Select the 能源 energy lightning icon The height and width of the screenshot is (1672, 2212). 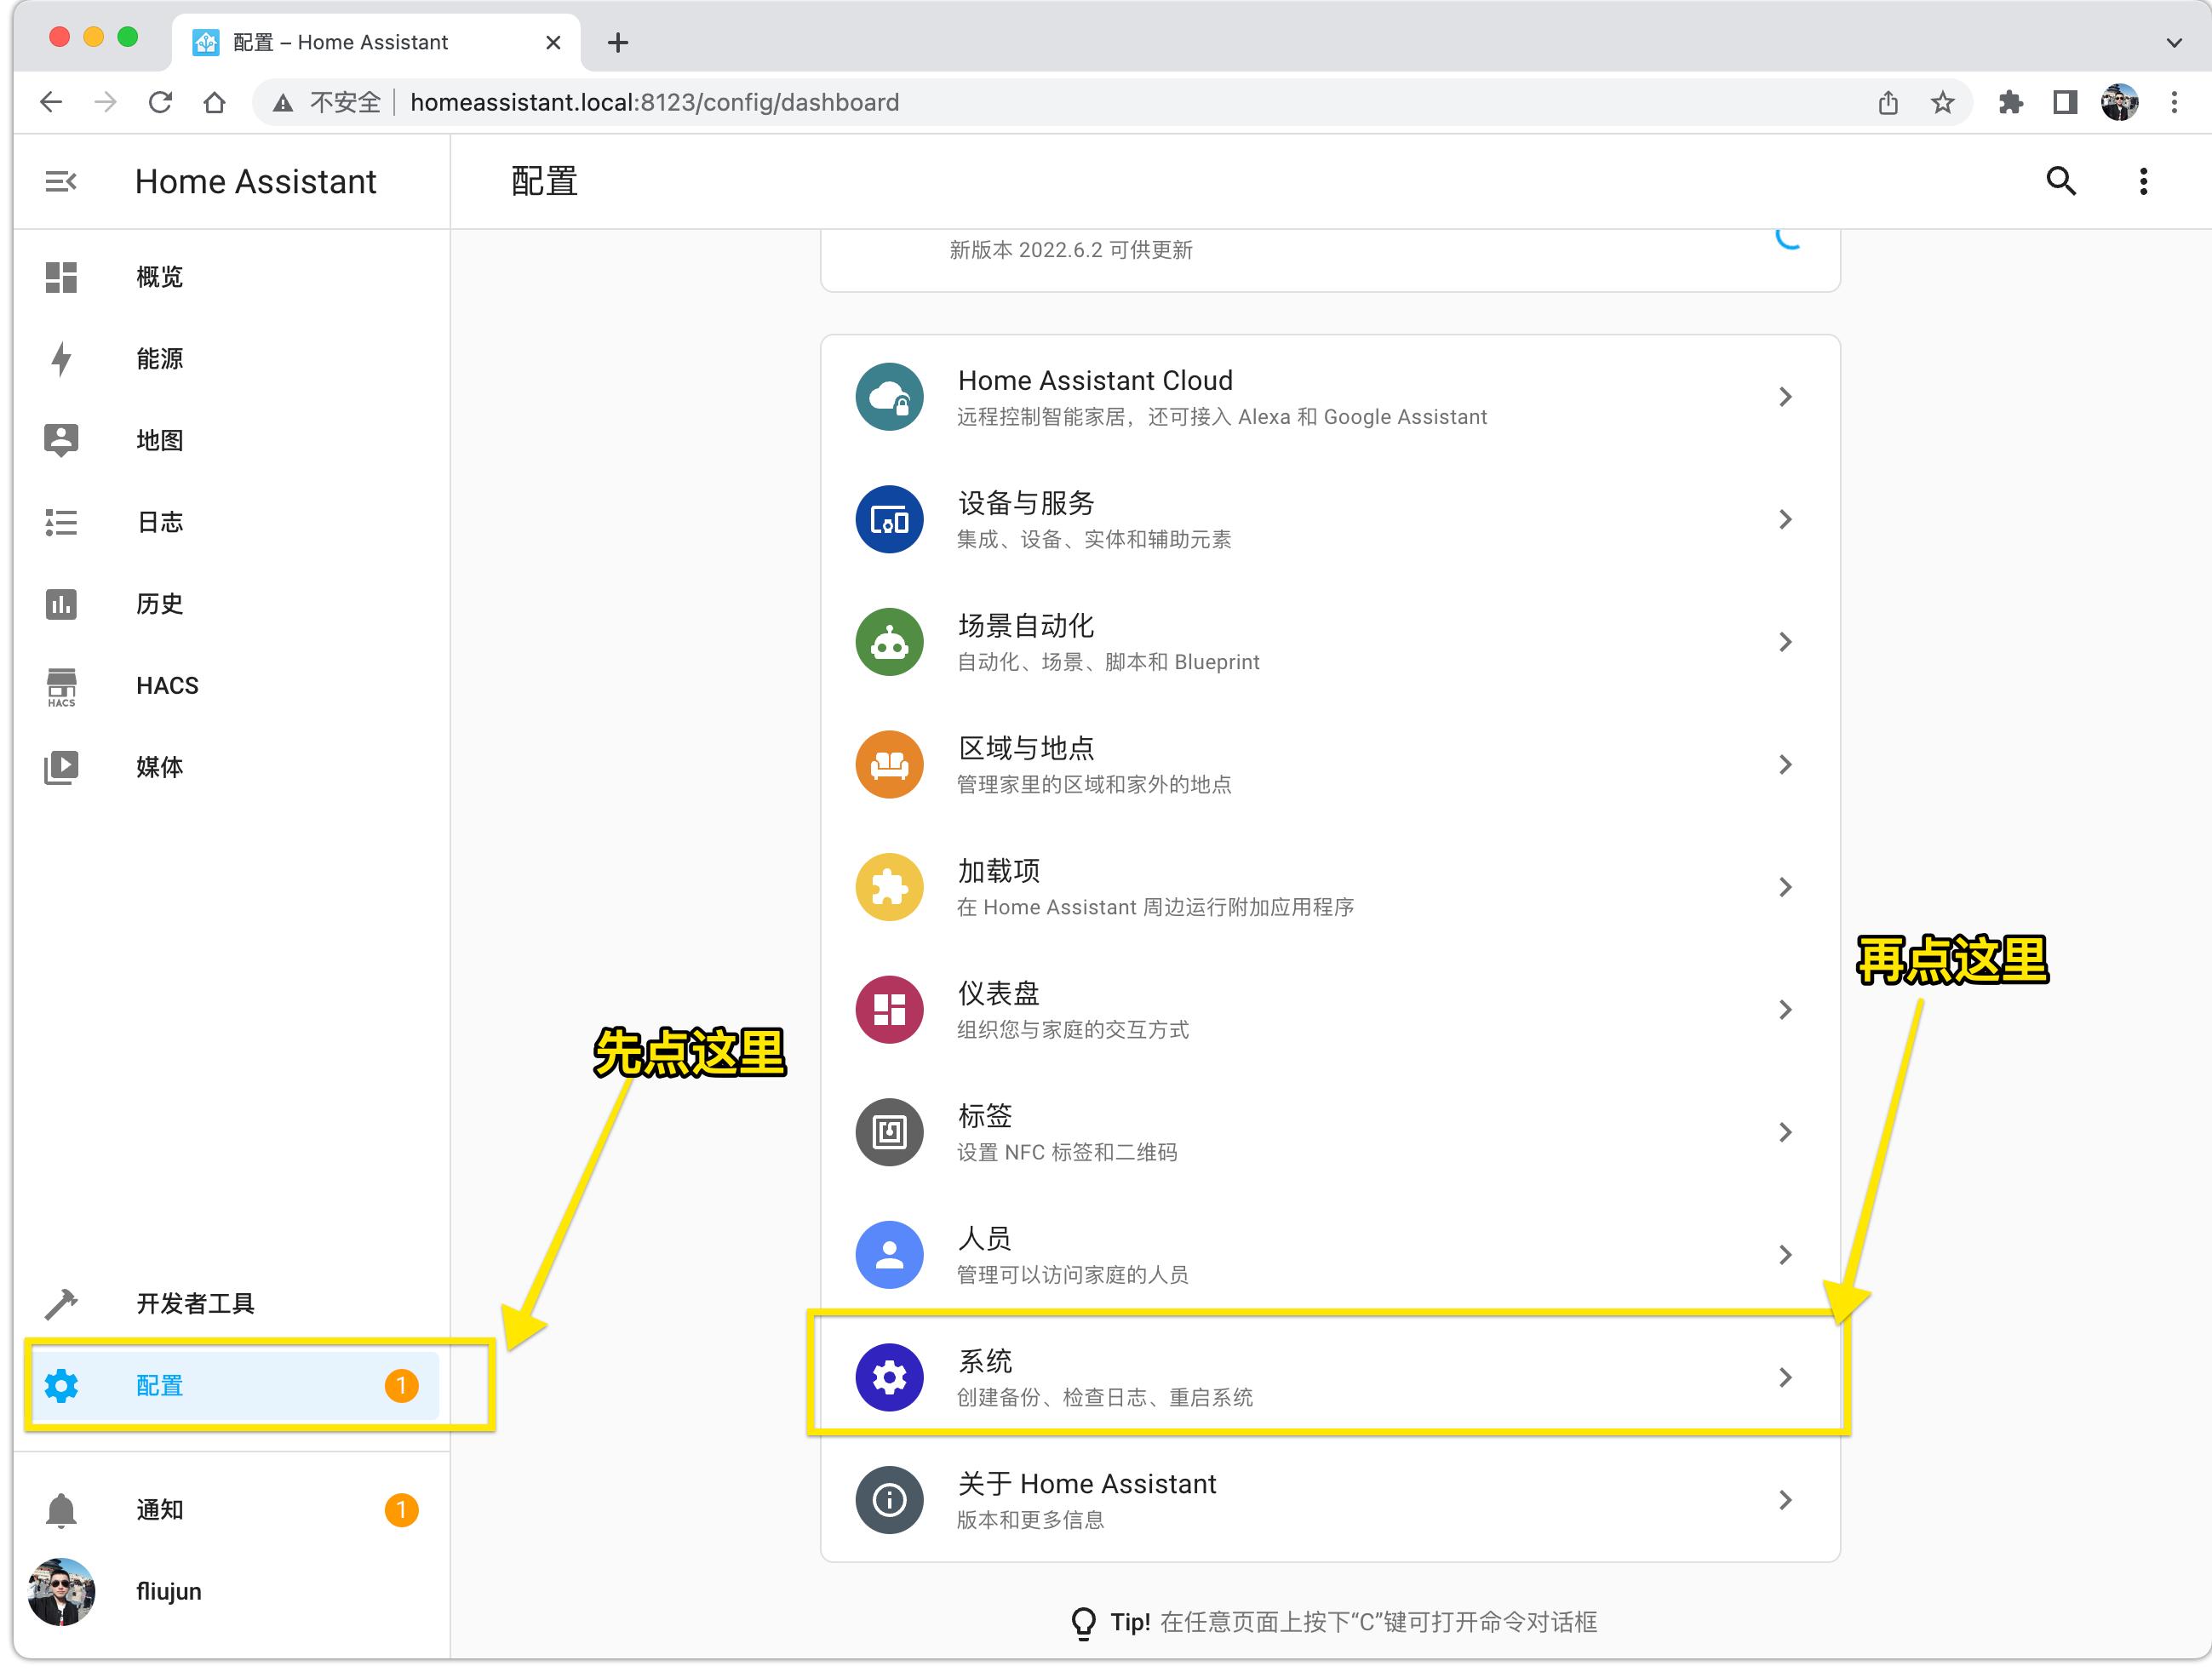click(60, 358)
